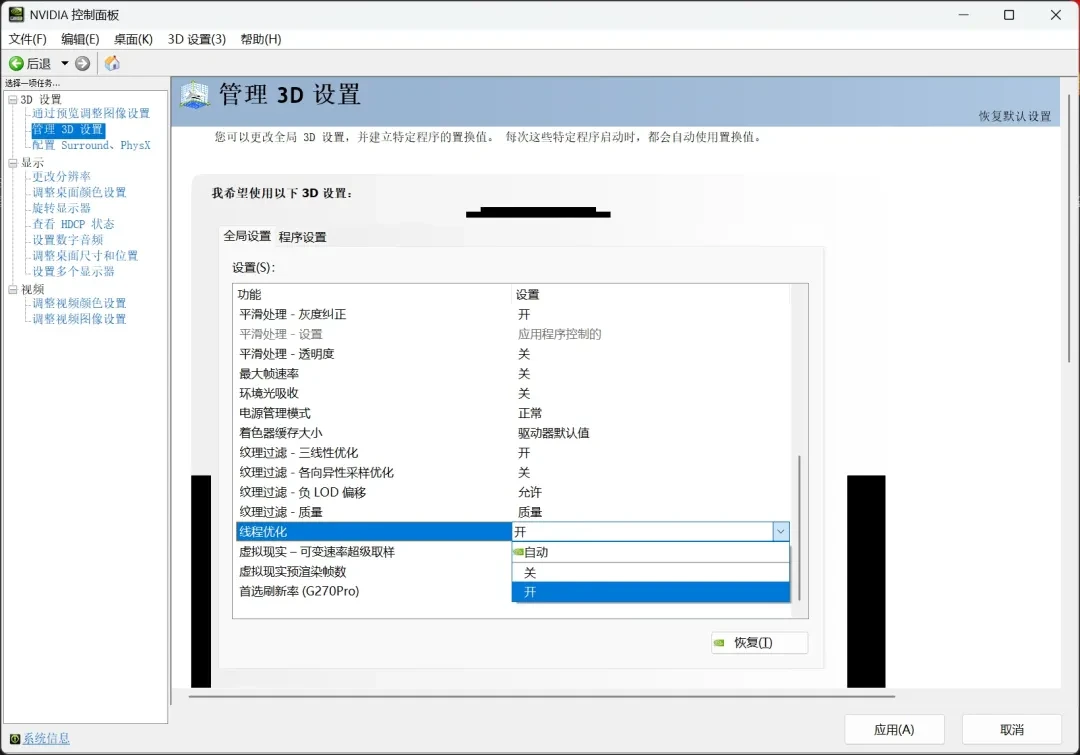Open 调整桌面颜色设置 in the task tree
Viewport: 1080px width, 755px height.
click(79, 192)
